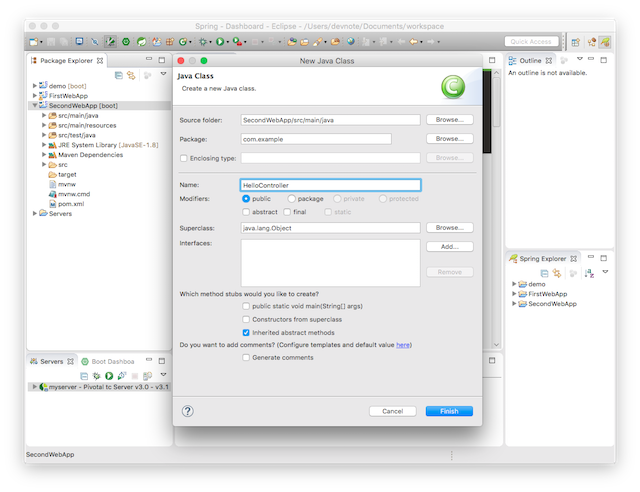
Task: Click Collapse All icon in Package Explorer
Action: click(119, 76)
